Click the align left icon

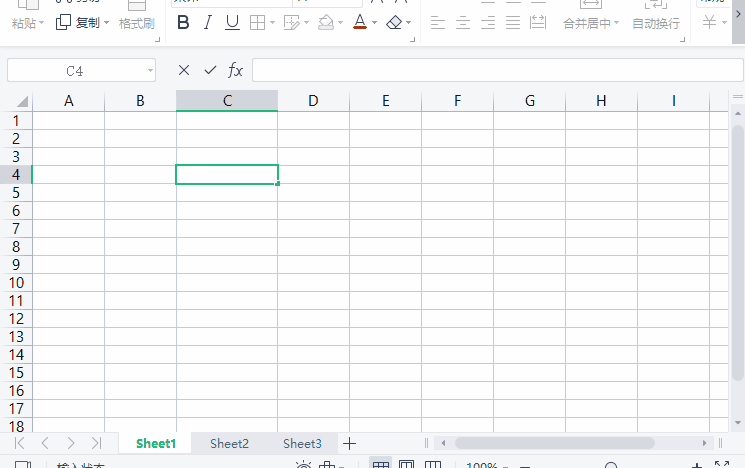438,22
